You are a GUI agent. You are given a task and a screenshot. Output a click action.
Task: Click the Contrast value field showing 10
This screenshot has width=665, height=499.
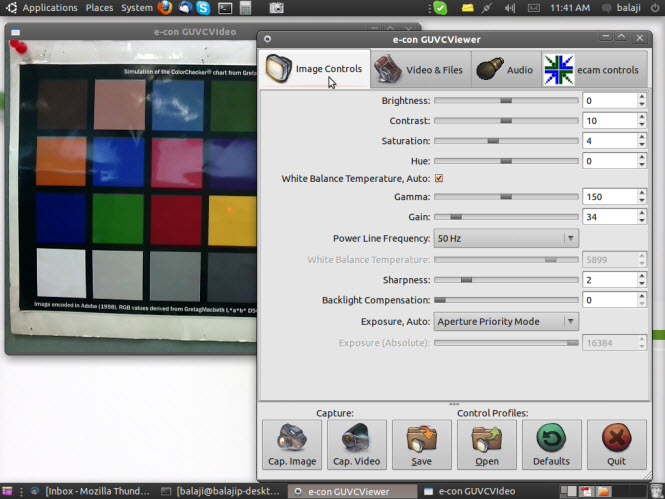[x=610, y=121]
